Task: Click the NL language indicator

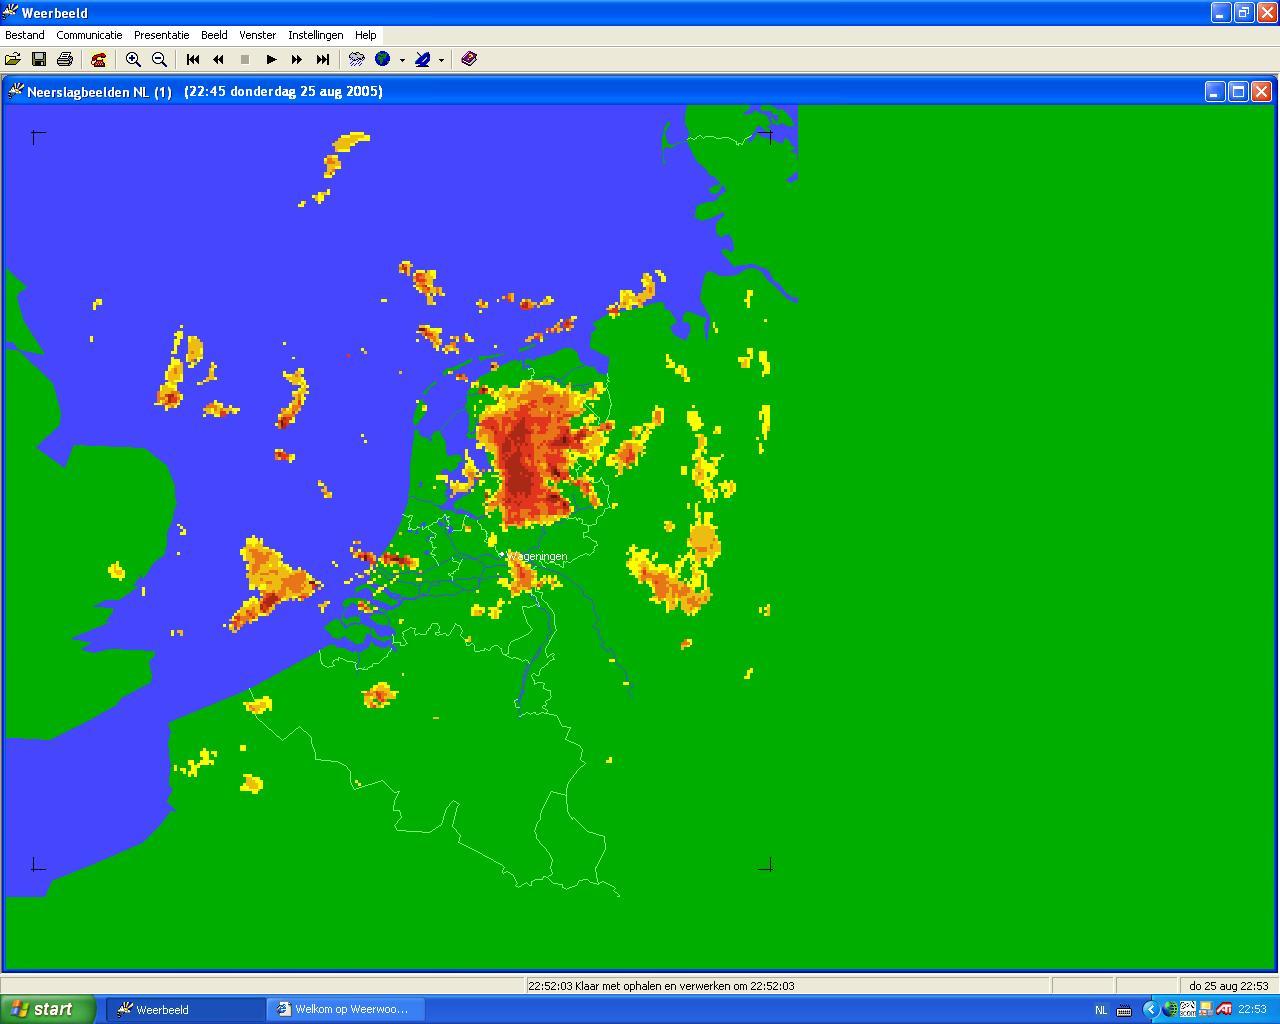Action: click(x=1101, y=1010)
